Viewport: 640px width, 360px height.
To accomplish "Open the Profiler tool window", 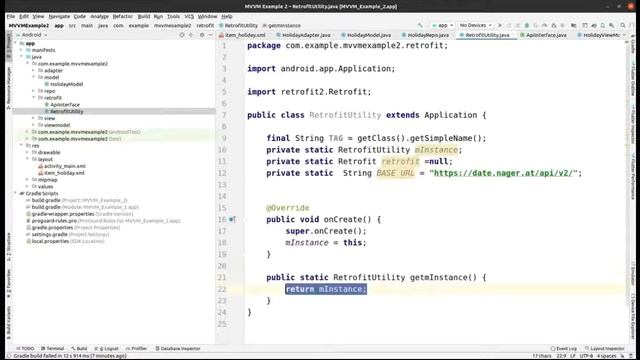I will (136, 349).
